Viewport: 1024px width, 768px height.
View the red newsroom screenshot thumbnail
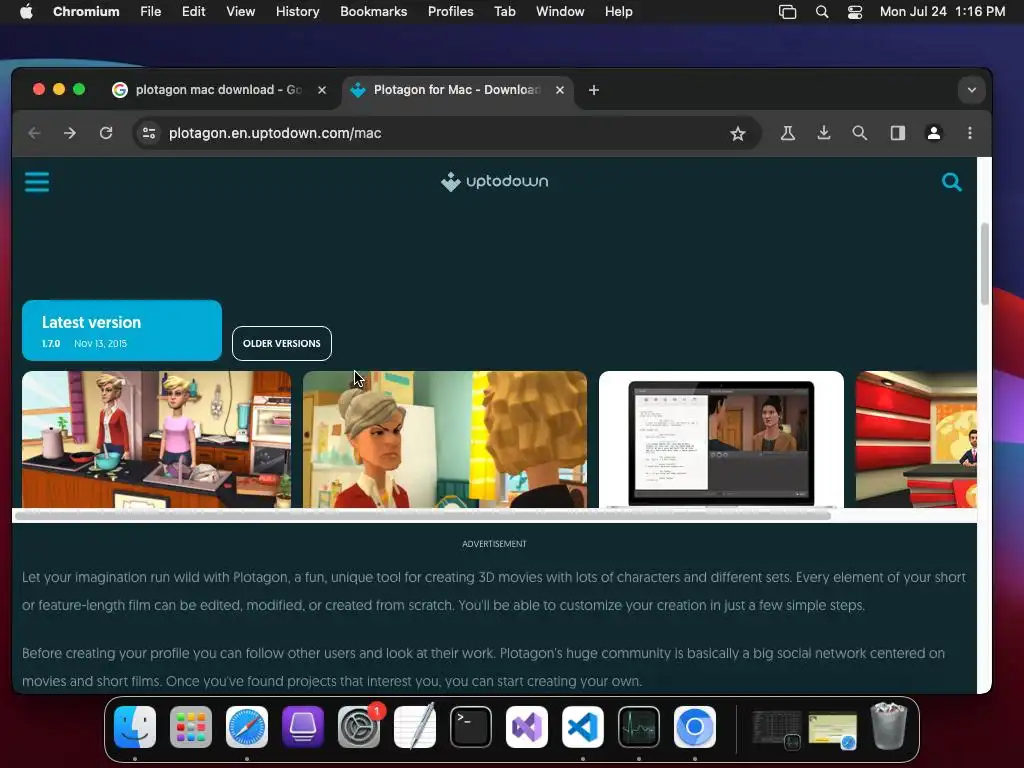916,440
